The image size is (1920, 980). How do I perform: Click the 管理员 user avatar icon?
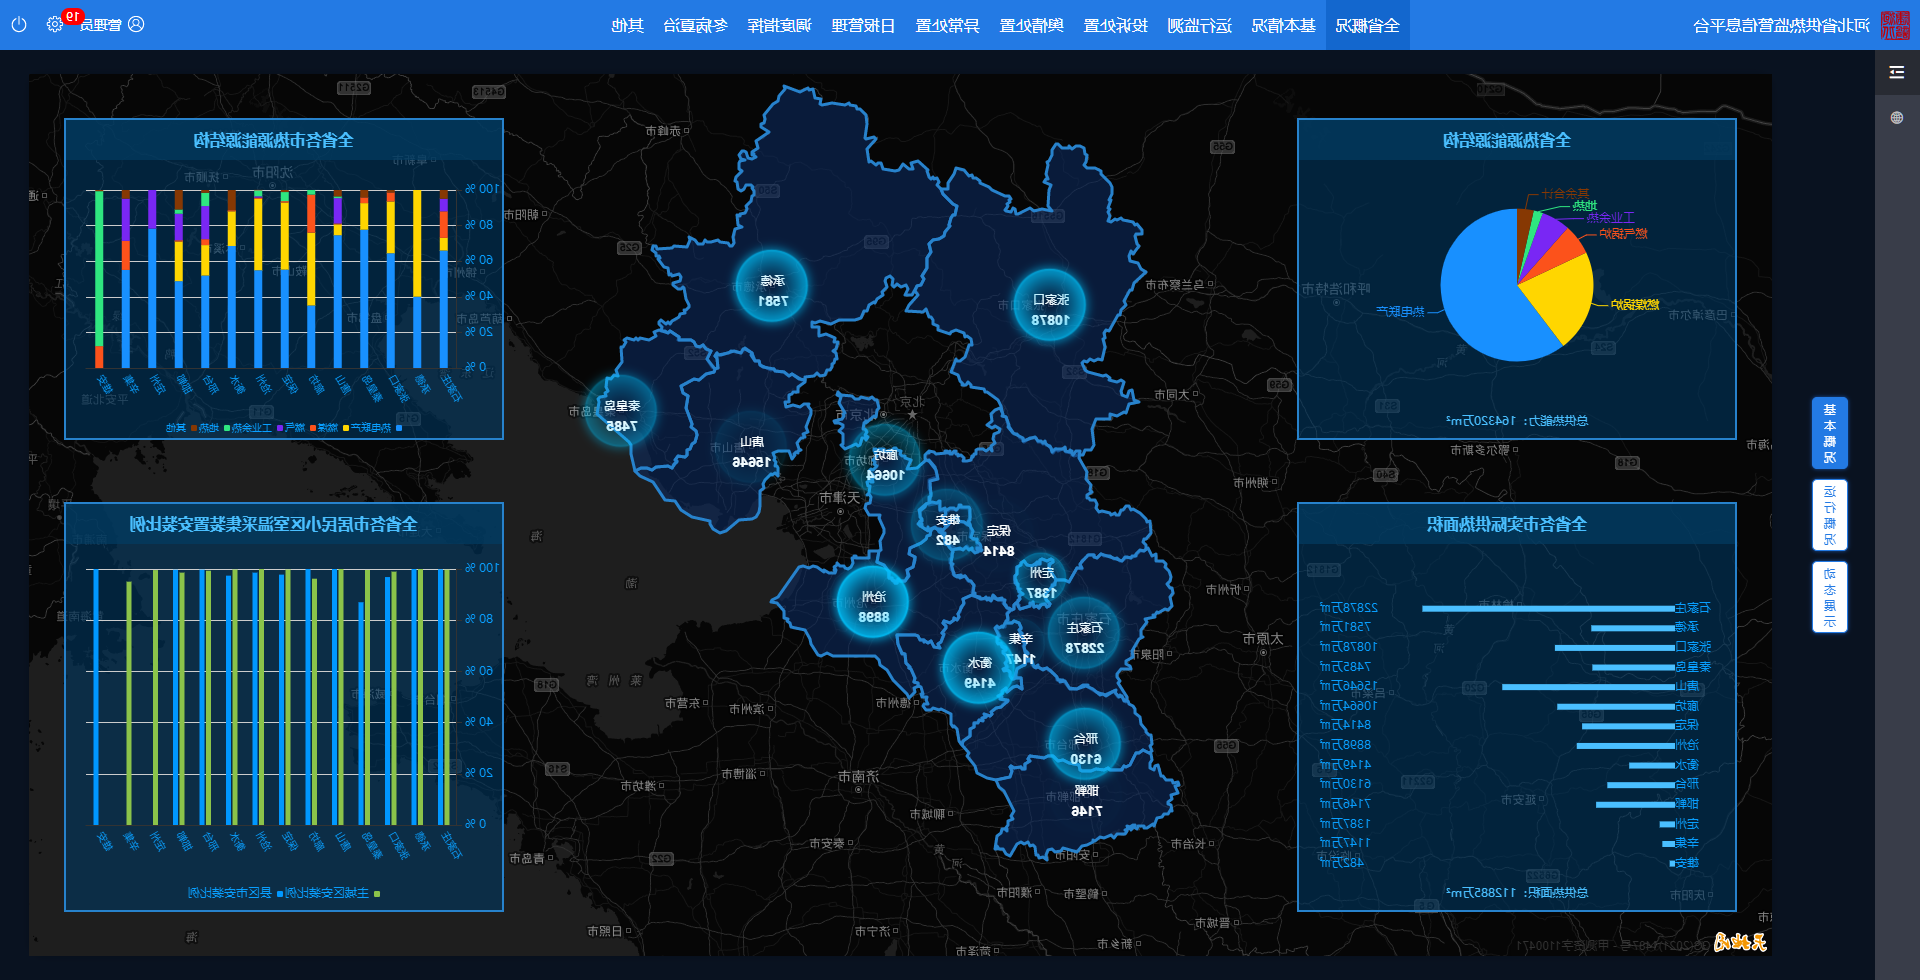point(136,24)
